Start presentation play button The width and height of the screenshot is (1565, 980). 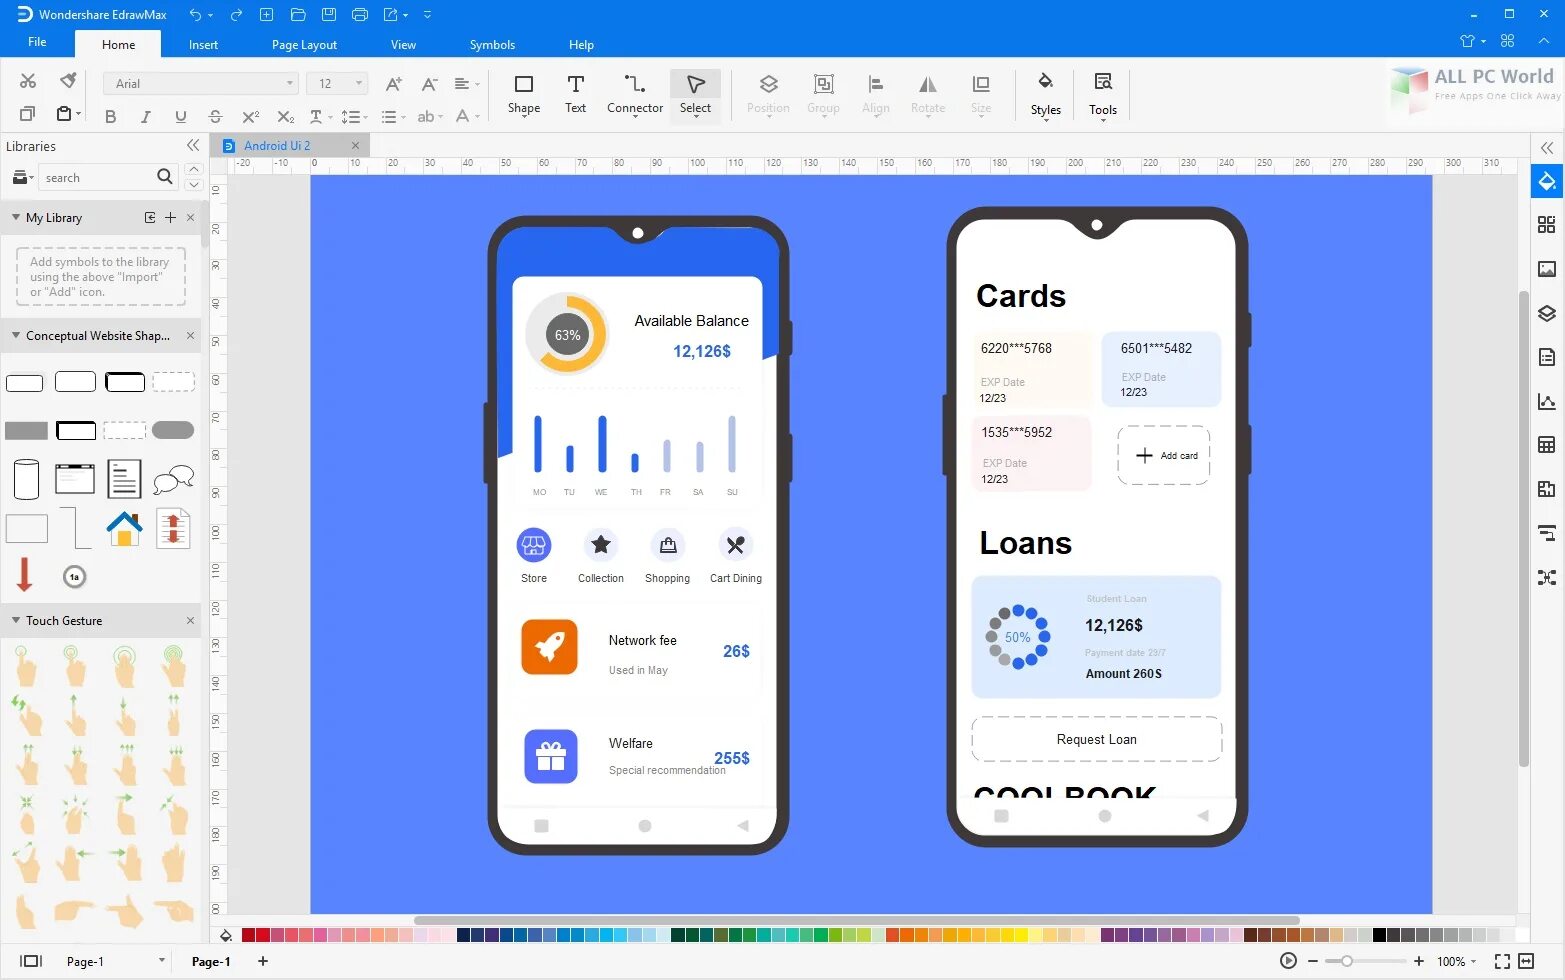[1288, 961]
